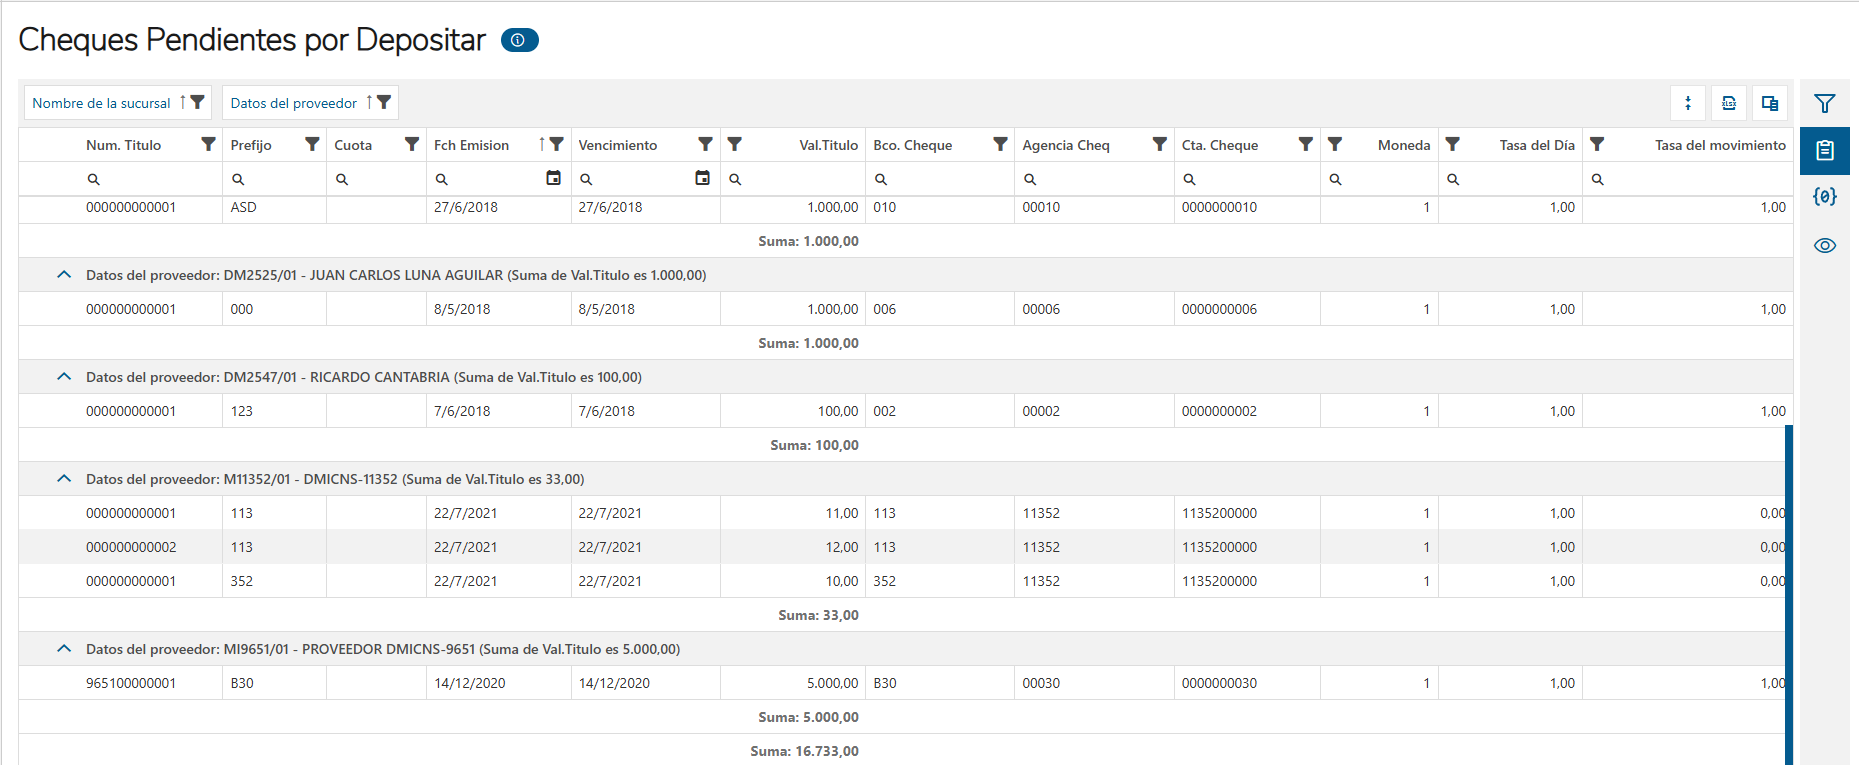Collapse the PROVEEDOR DMICNS-9651 group
1859x765 pixels.
coord(64,649)
